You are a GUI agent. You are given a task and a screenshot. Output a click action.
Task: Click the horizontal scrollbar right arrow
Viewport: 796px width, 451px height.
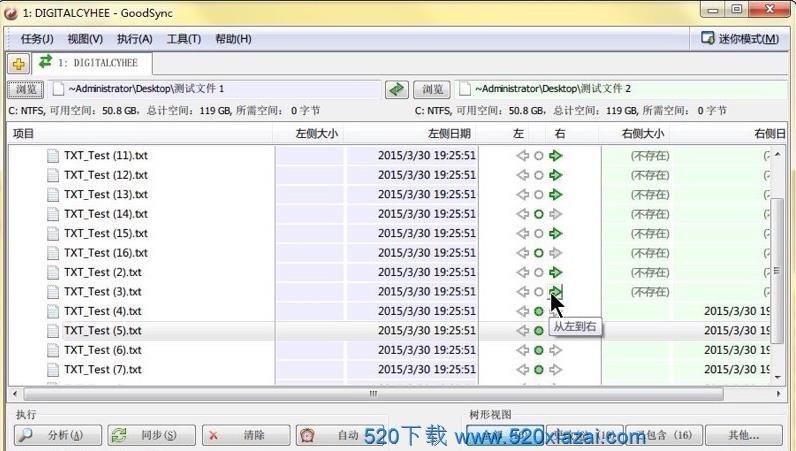click(779, 394)
